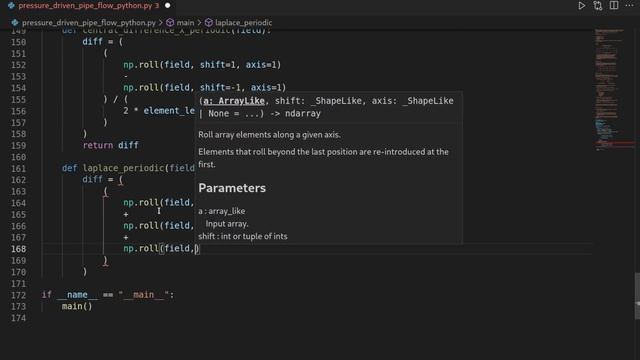Click the Python file icon in the tab
The height and width of the screenshot is (360, 640).
pos(11,6)
